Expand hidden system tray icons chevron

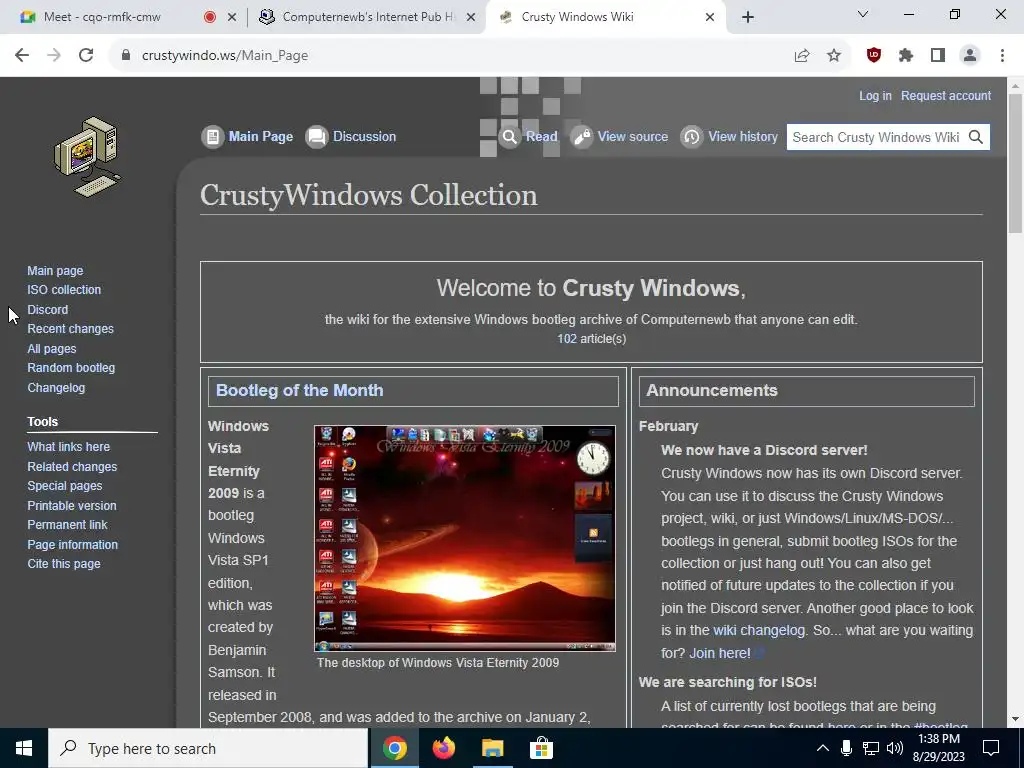[823, 748]
